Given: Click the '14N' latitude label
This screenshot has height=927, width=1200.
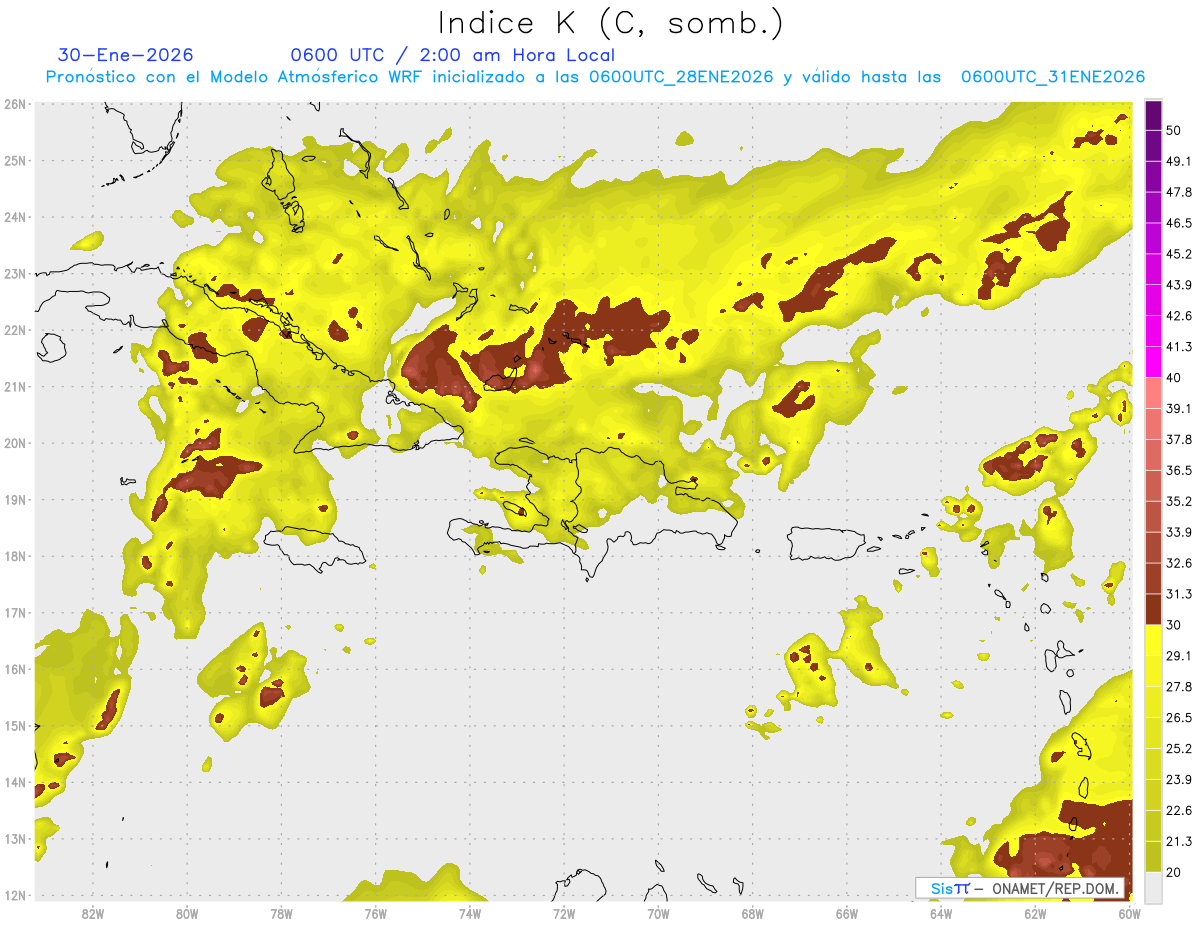Looking at the screenshot, I should tap(14, 782).
